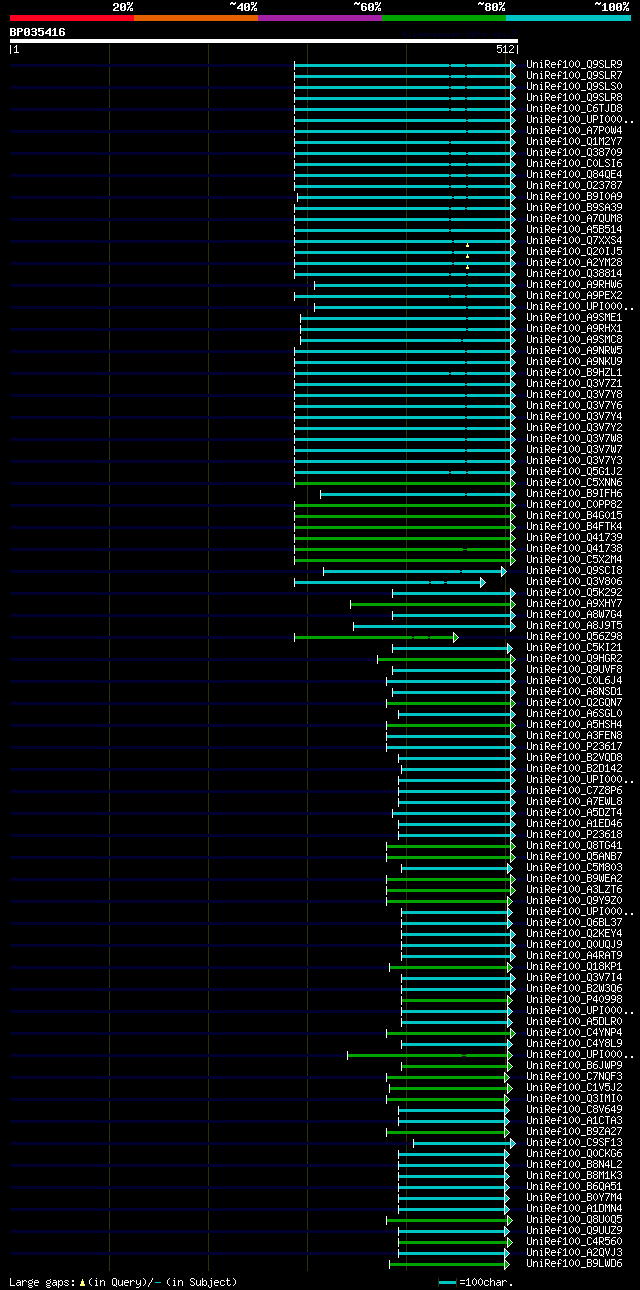Click UniRef100_Q5K292 label

(x=574, y=592)
